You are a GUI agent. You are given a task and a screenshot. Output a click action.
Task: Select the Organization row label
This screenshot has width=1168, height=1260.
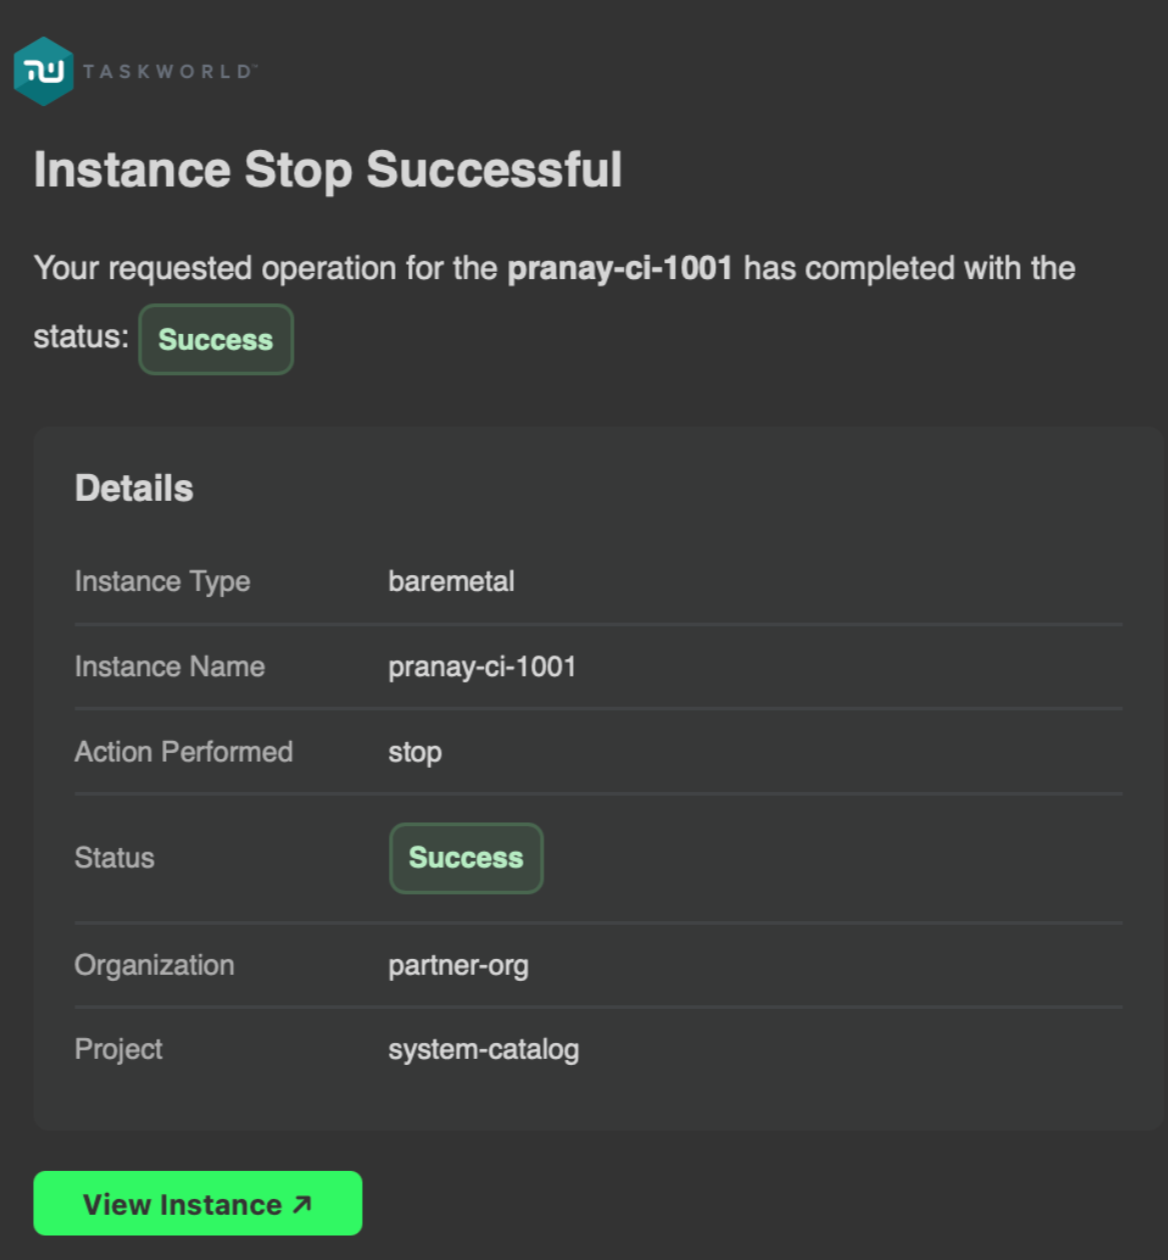154,965
